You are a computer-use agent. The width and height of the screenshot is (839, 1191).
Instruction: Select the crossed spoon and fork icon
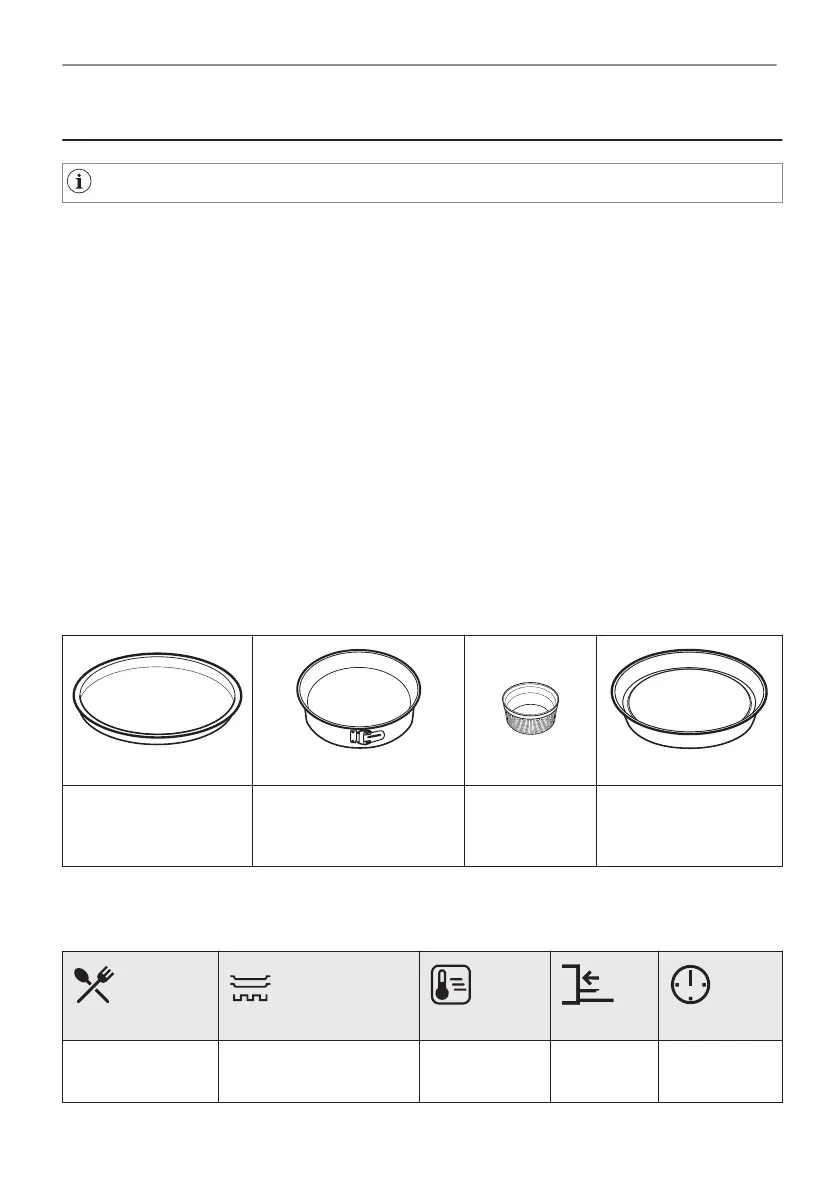93,985
